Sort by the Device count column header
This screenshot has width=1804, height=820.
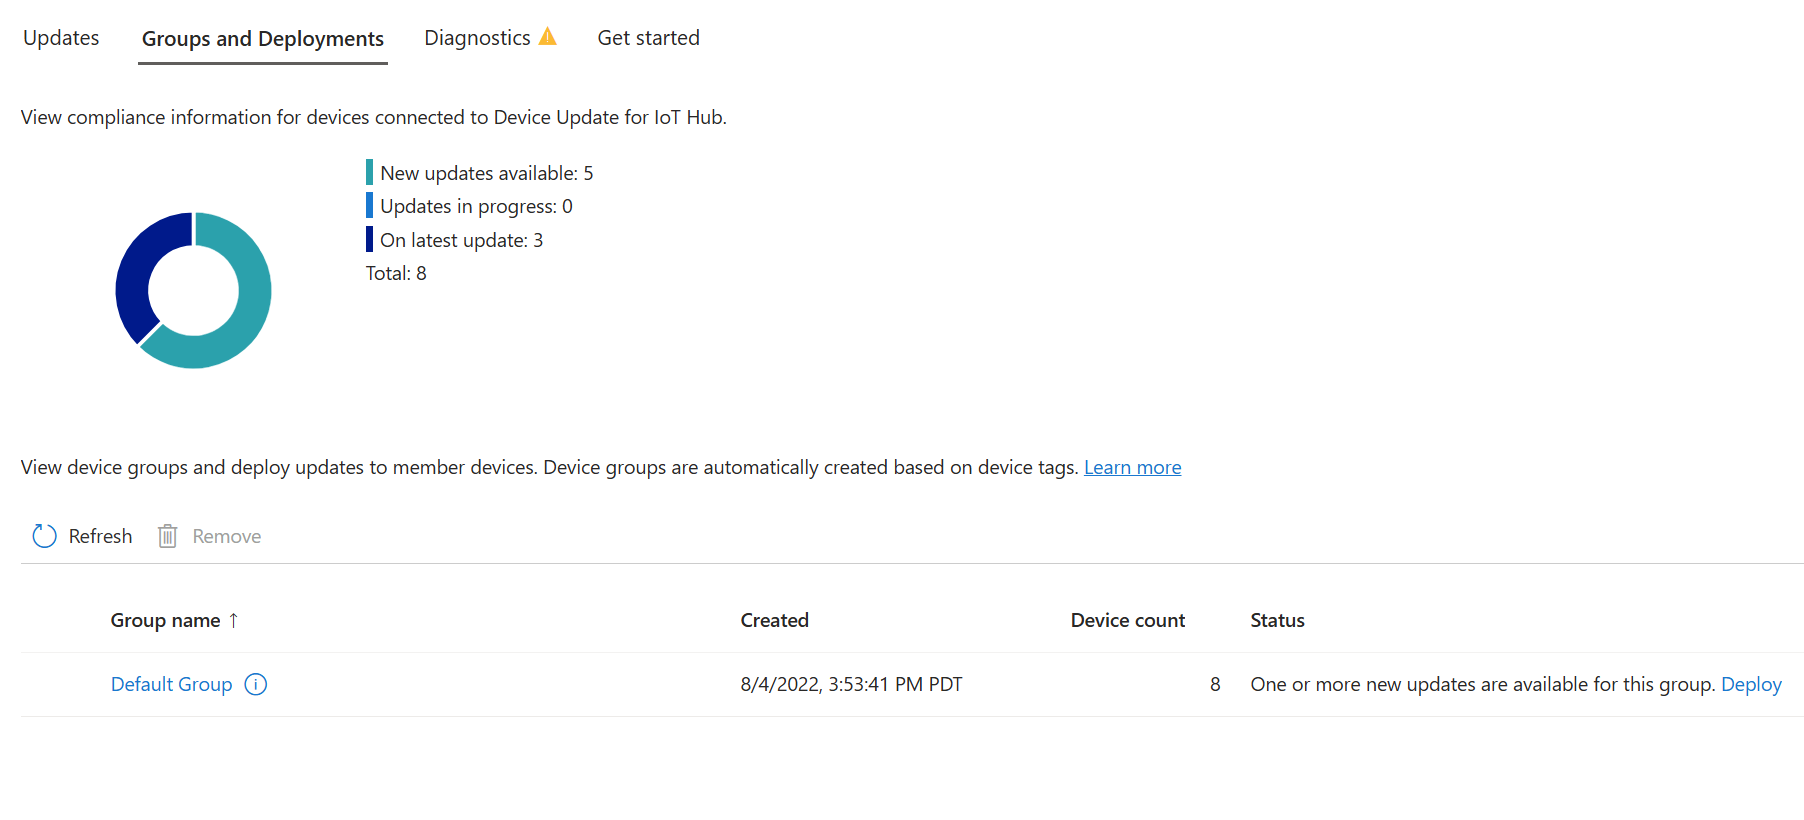[x=1128, y=620]
